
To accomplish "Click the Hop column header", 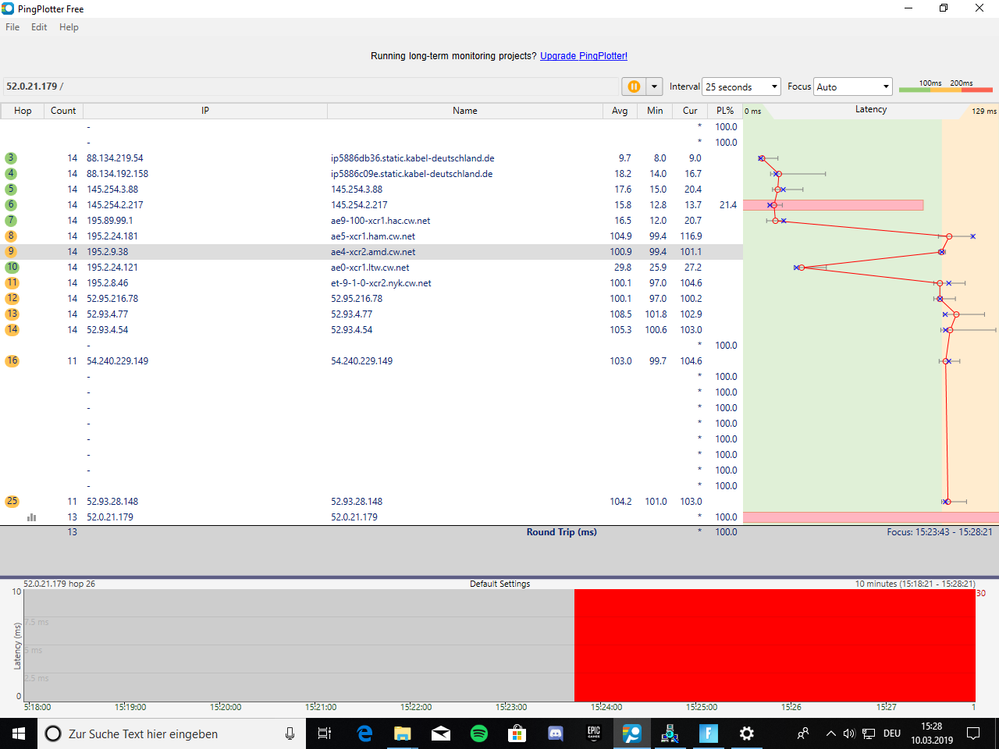I will (22, 110).
